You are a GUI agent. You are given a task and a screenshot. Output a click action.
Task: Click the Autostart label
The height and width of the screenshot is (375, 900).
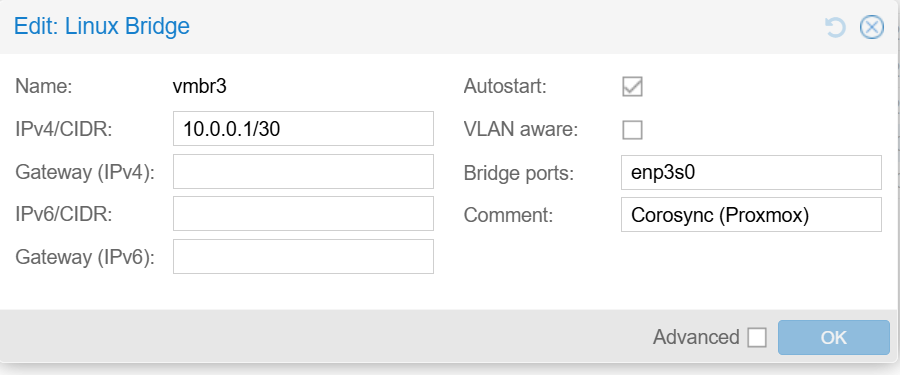505,87
